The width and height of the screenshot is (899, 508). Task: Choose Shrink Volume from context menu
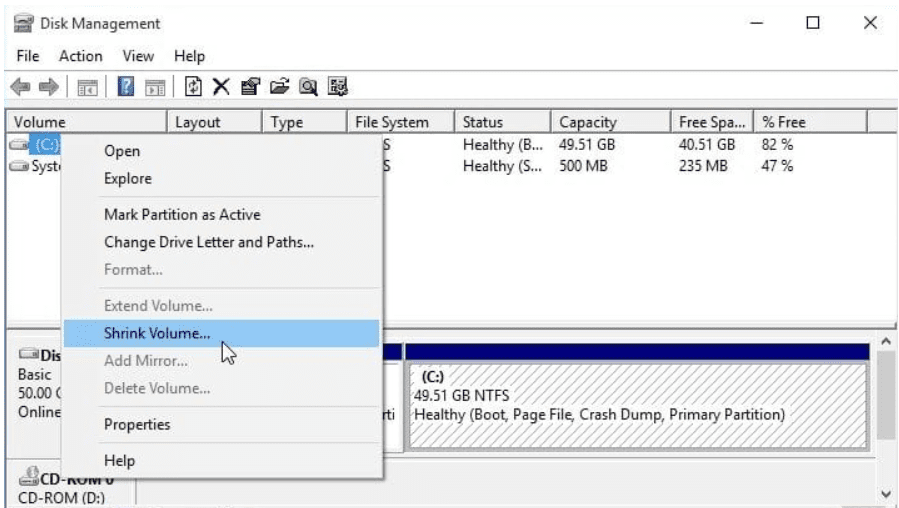(x=221, y=333)
